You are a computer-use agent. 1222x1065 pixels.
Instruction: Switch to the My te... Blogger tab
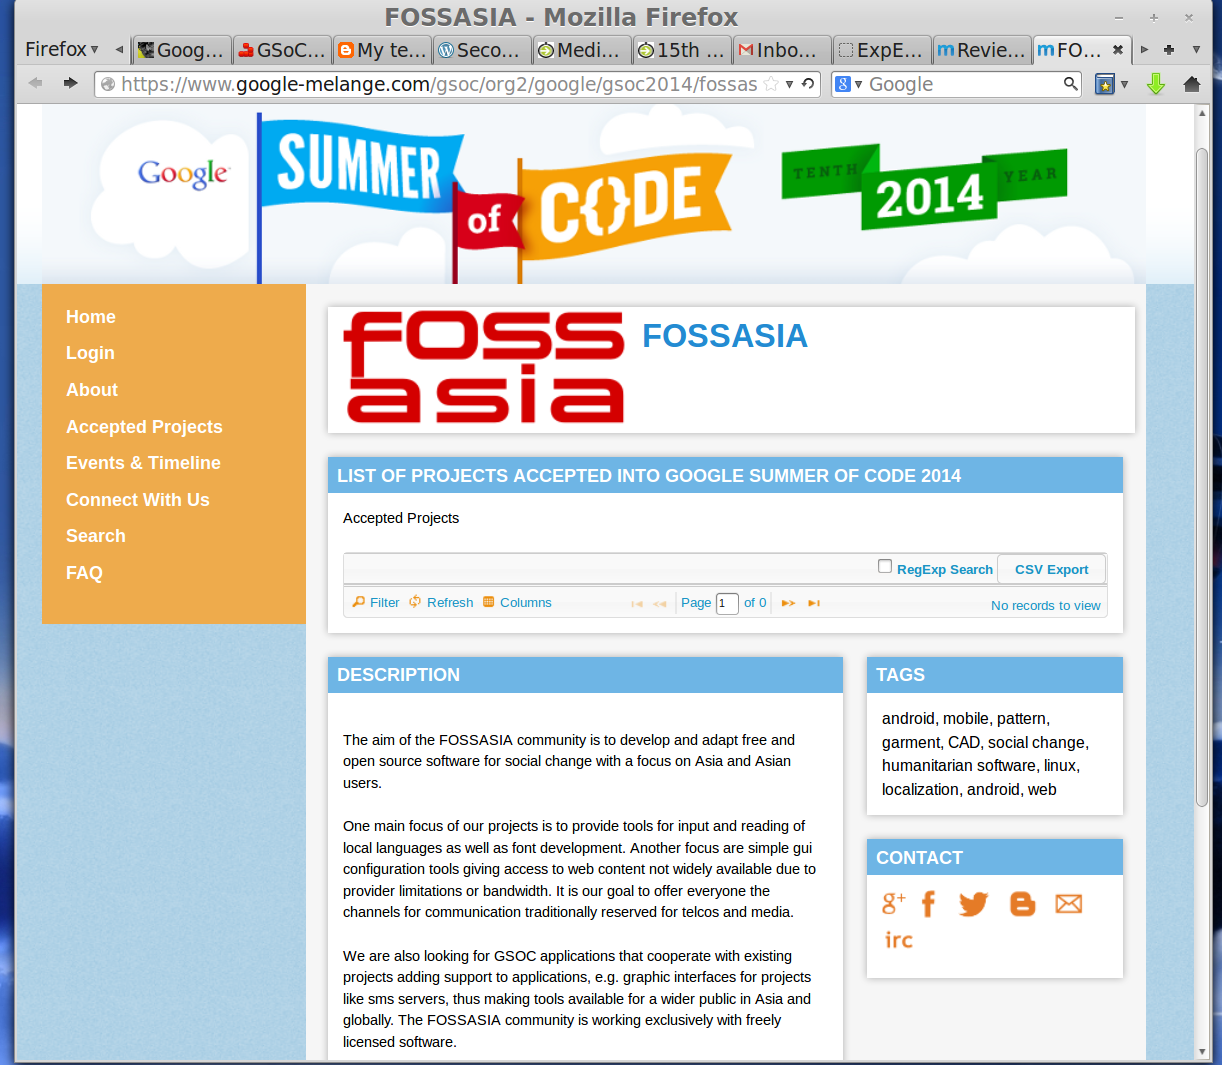(x=382, y=50)
